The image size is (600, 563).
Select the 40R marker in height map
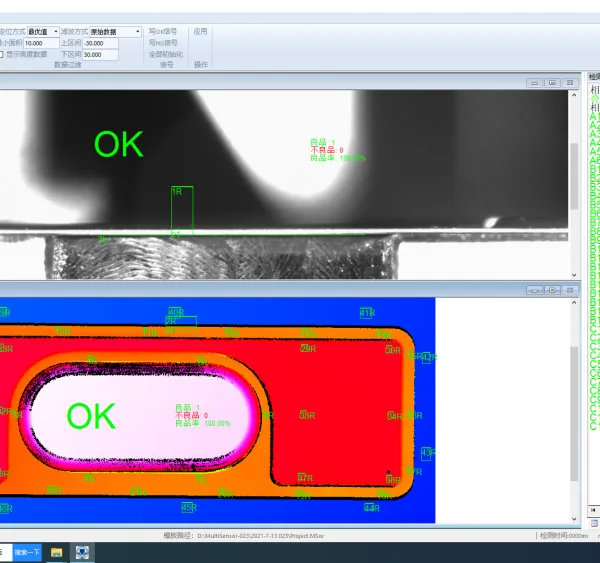[x=176, y=312]
